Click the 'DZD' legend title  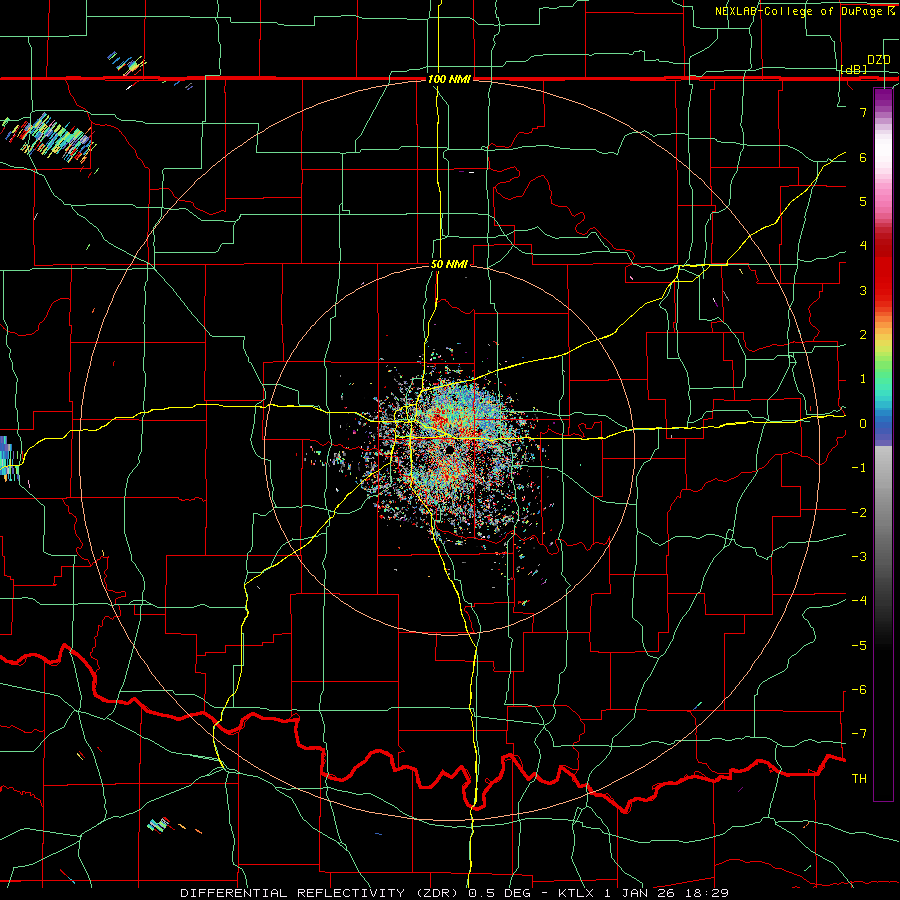coord(879,60)
